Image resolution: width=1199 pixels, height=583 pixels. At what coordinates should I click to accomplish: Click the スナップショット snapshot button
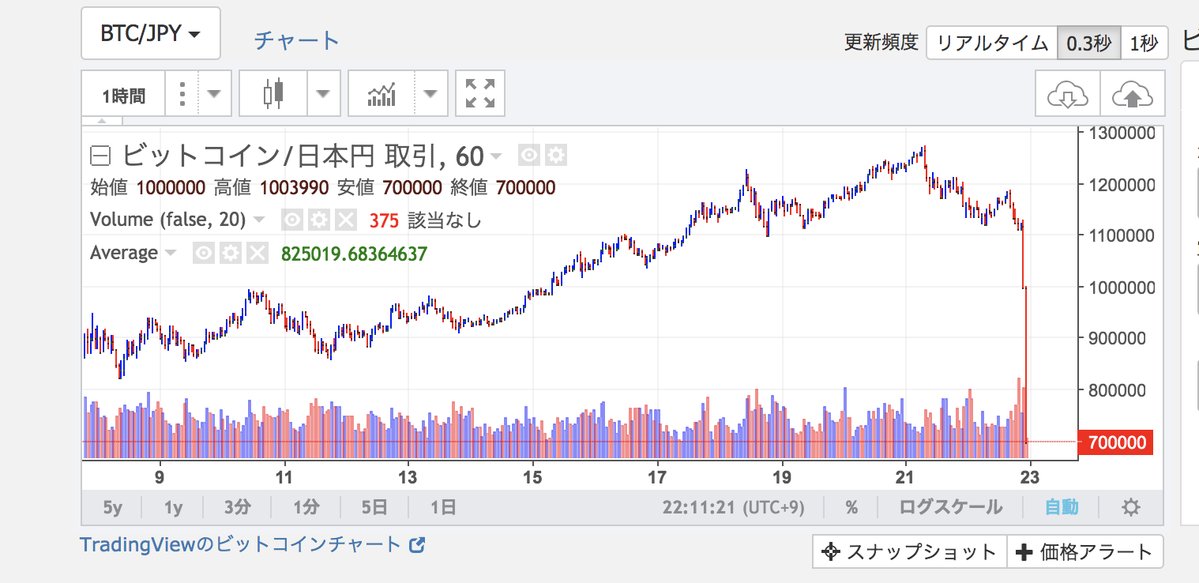click(909, 552)
